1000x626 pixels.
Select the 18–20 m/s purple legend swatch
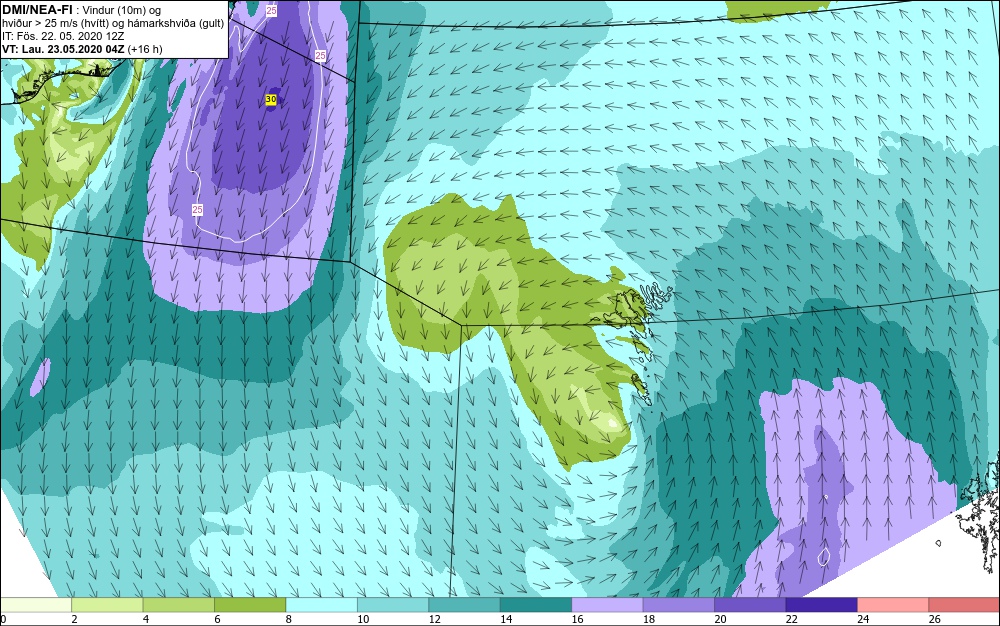pyautogui.click(x=679, y=605)
